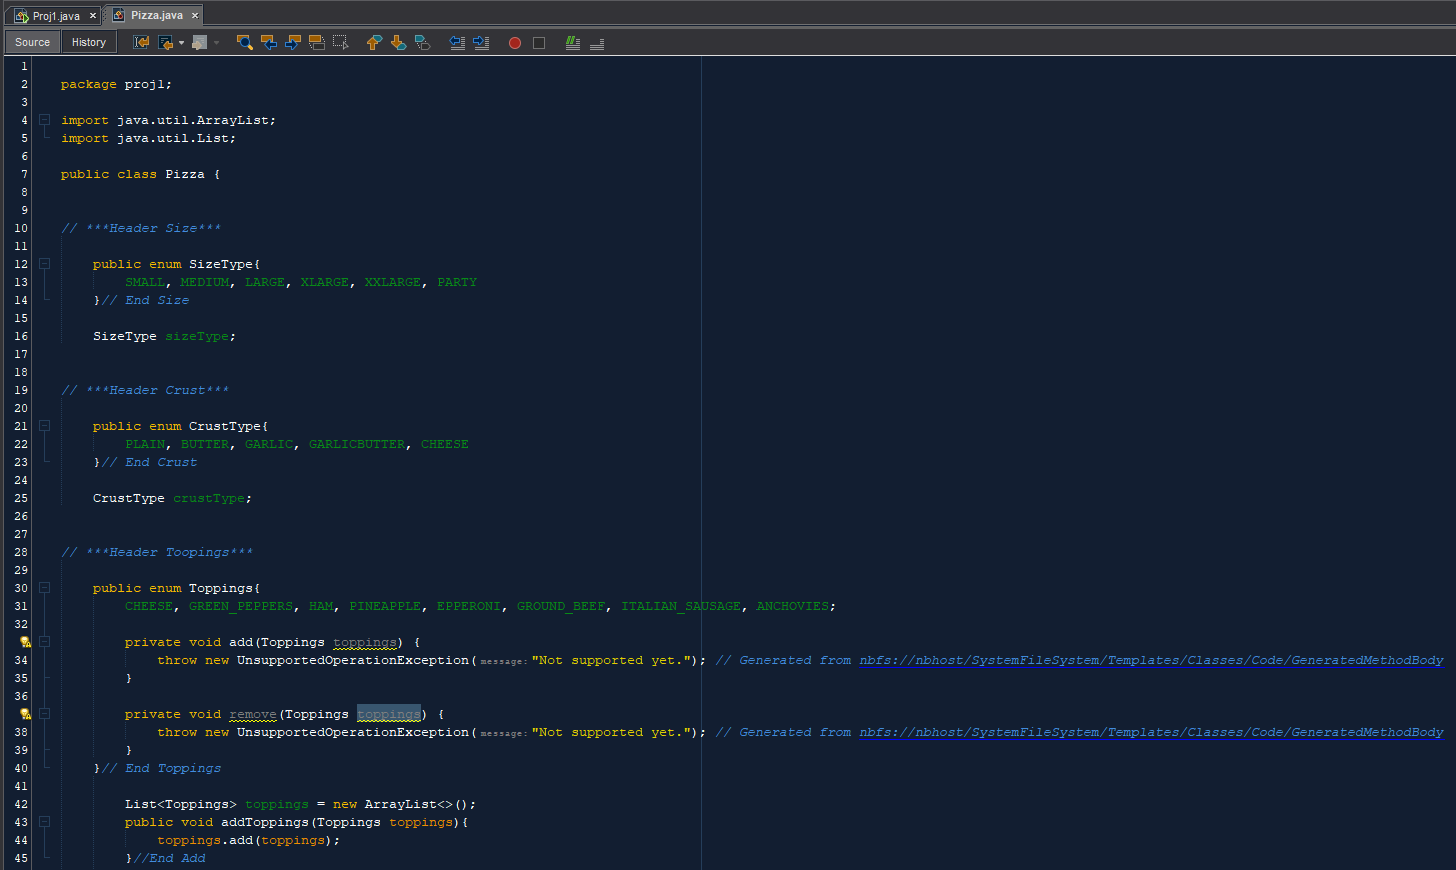This screenshot has height=870, width=1456.
Task: Go to Next Bookmark icon
Action: tap(398, 42)
